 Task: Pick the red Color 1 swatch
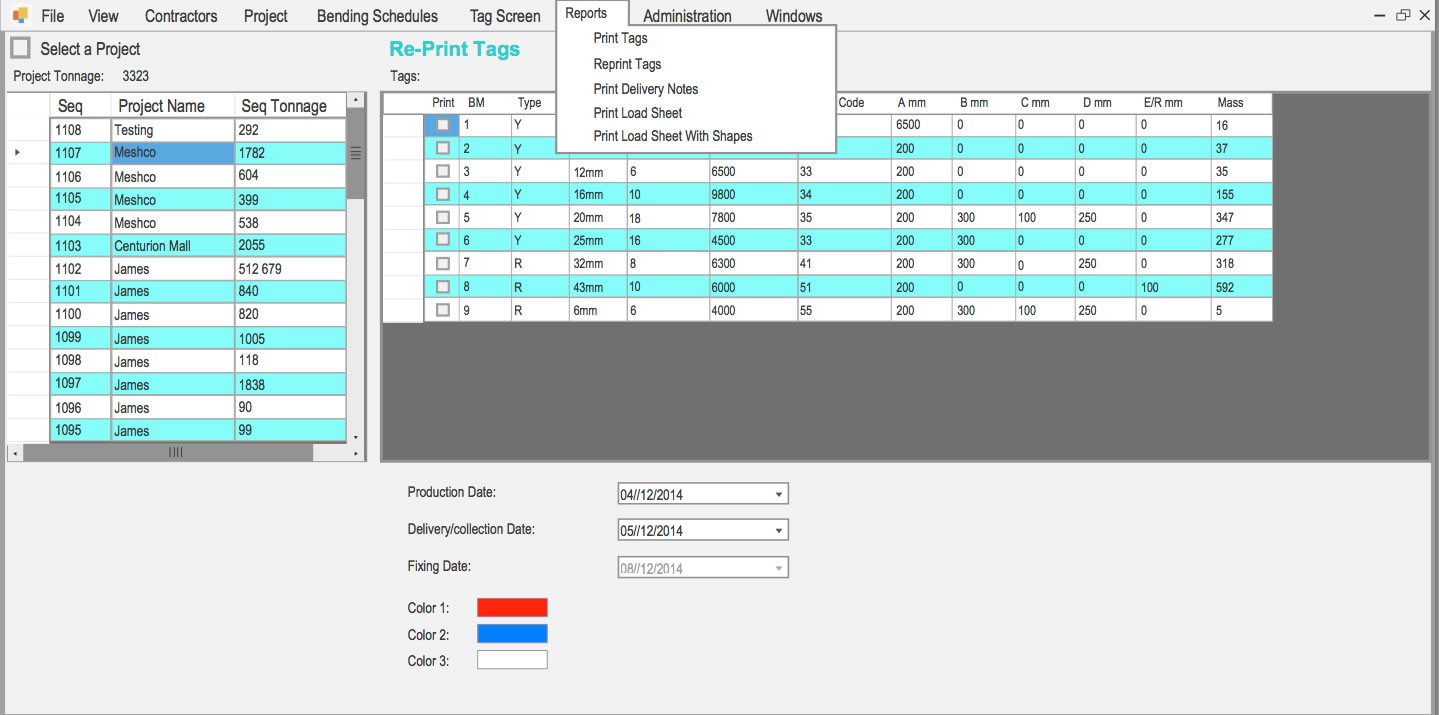click(512, 607)
